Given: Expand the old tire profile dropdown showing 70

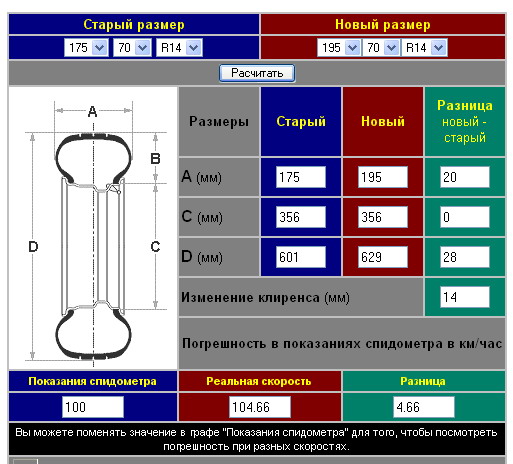Looking at the screenshot, I should point(132,48).
